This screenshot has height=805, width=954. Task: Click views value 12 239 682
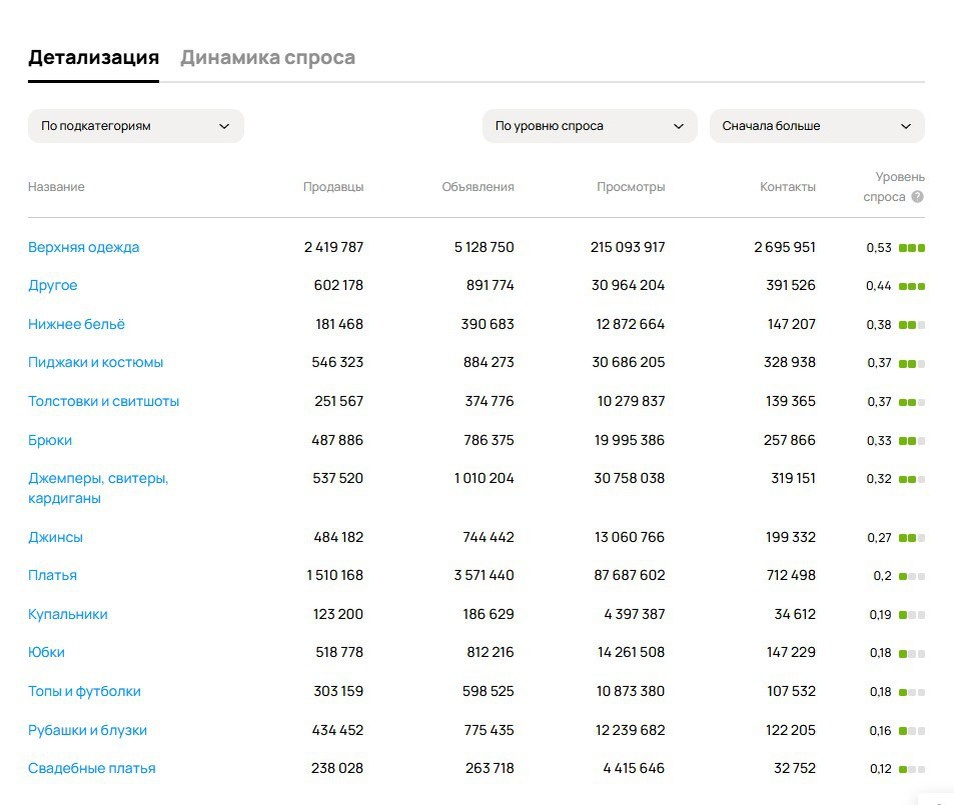tap(630, 730)
